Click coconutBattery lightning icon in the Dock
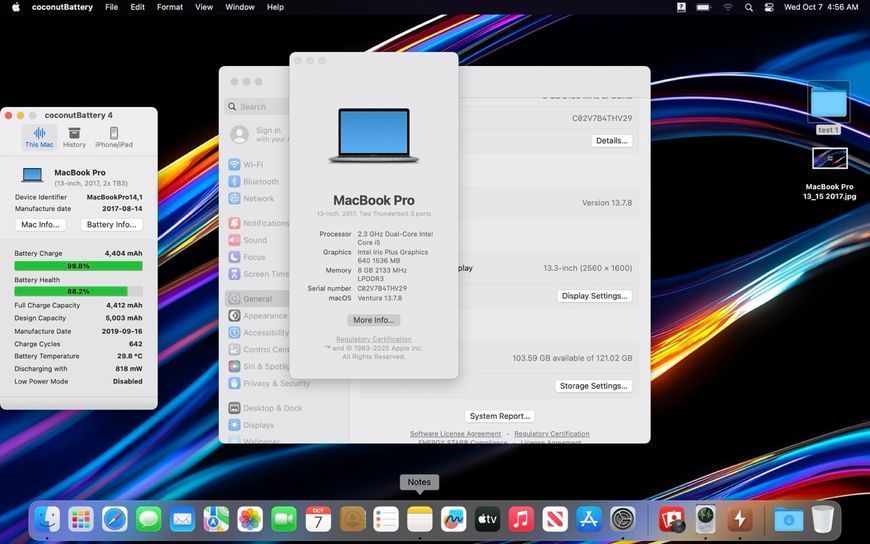 click(740, 520)
